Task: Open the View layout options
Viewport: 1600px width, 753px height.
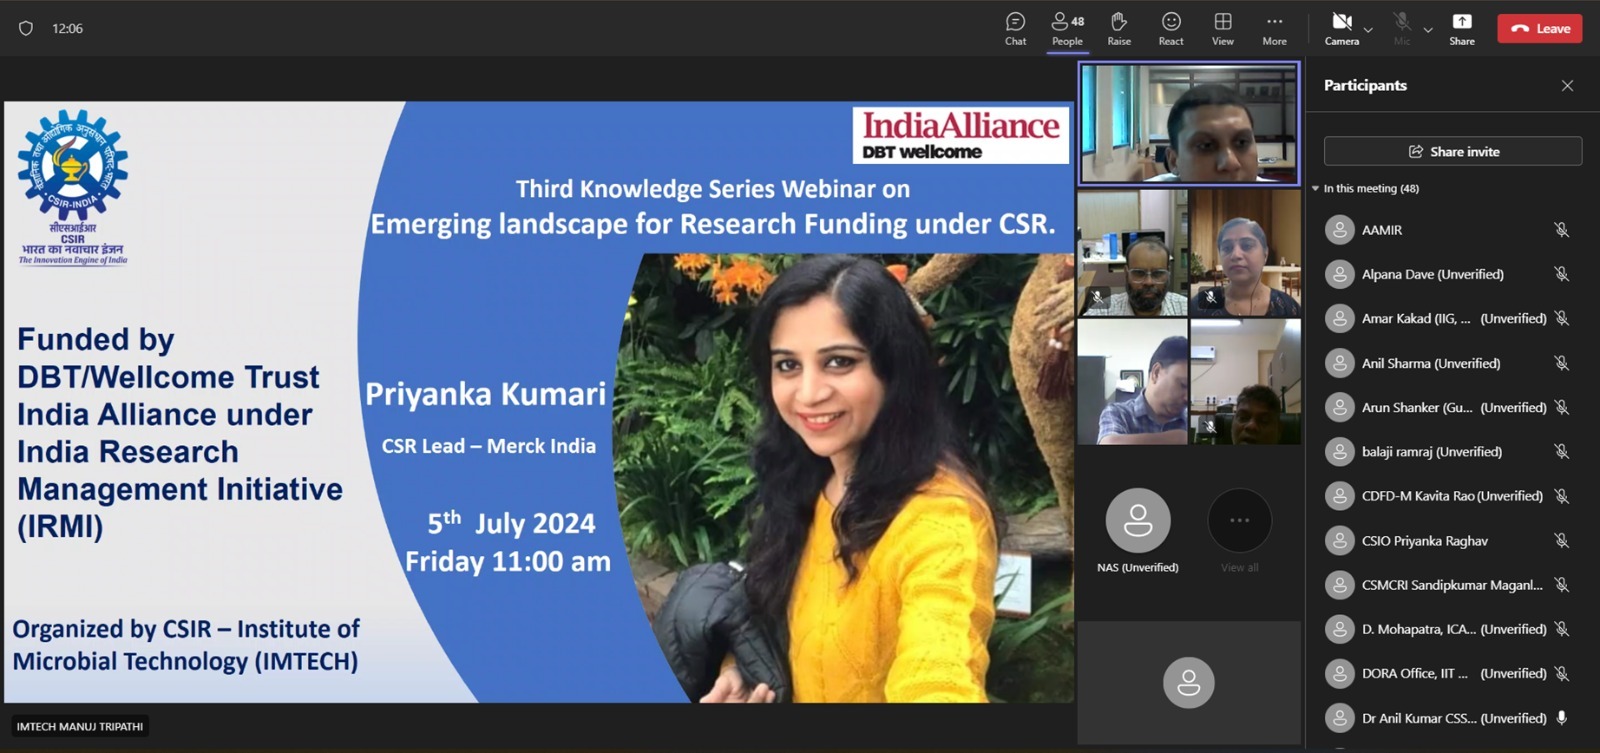Action: click(1222, 28)
